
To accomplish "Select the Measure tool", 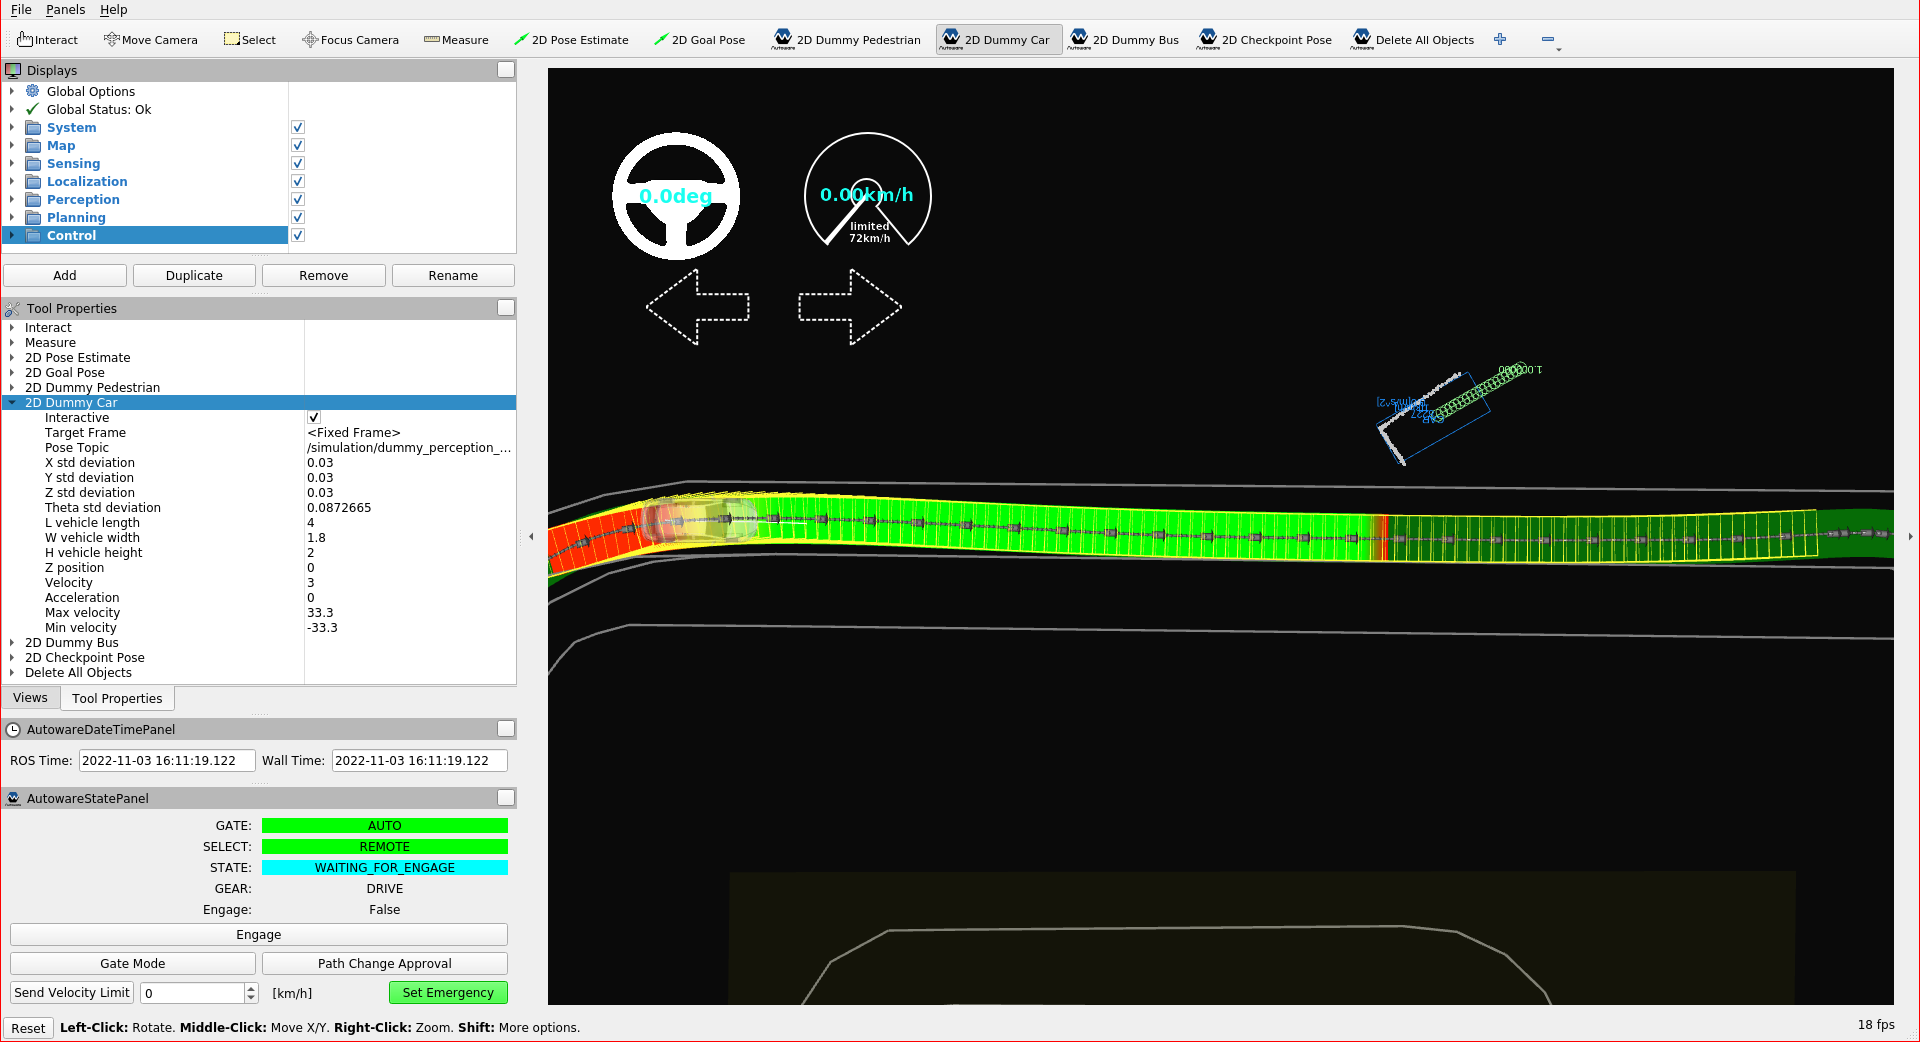I will coord(456,39).
